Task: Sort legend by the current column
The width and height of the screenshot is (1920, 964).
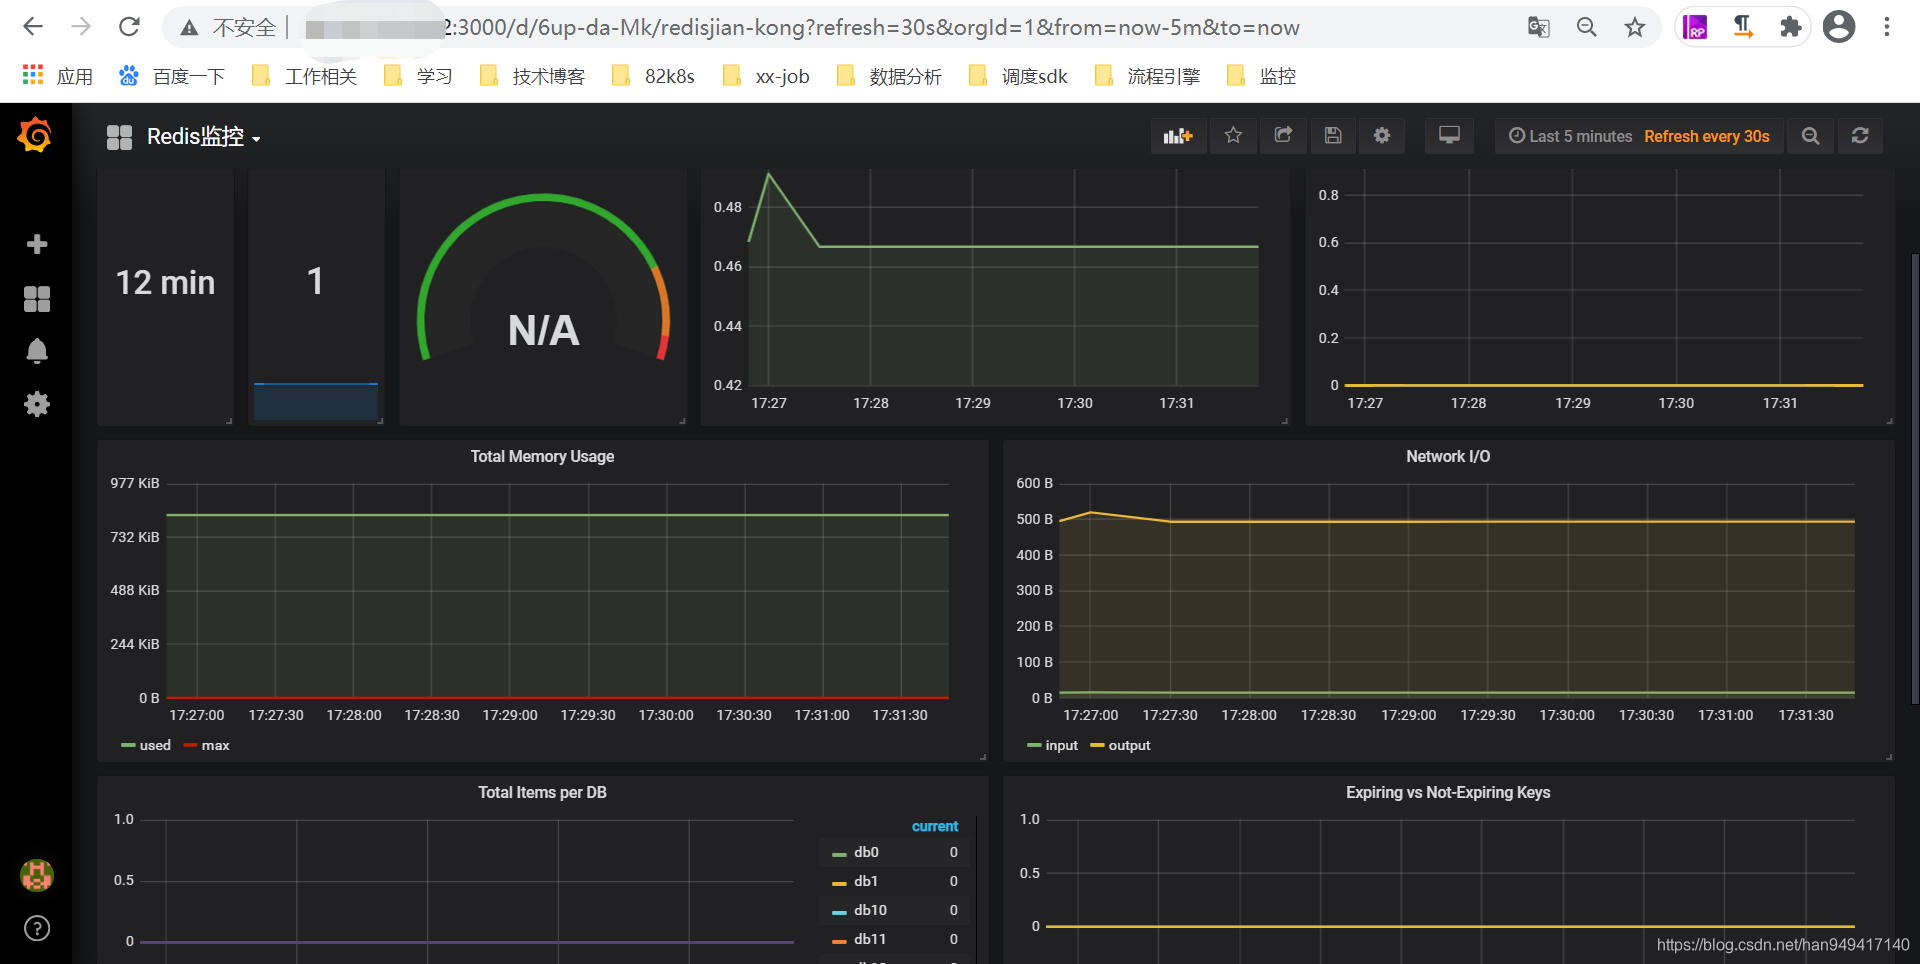Action: [934, 826]
